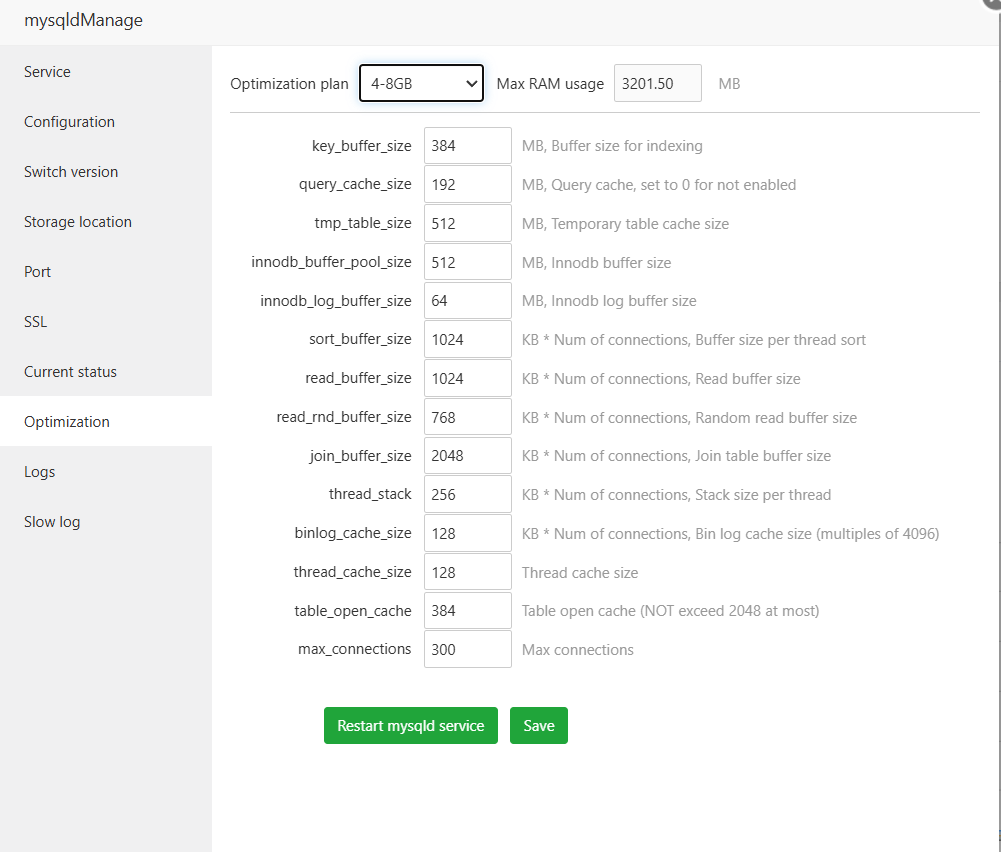
Task: Save the optimization settings
Action: tap(538, 726)
